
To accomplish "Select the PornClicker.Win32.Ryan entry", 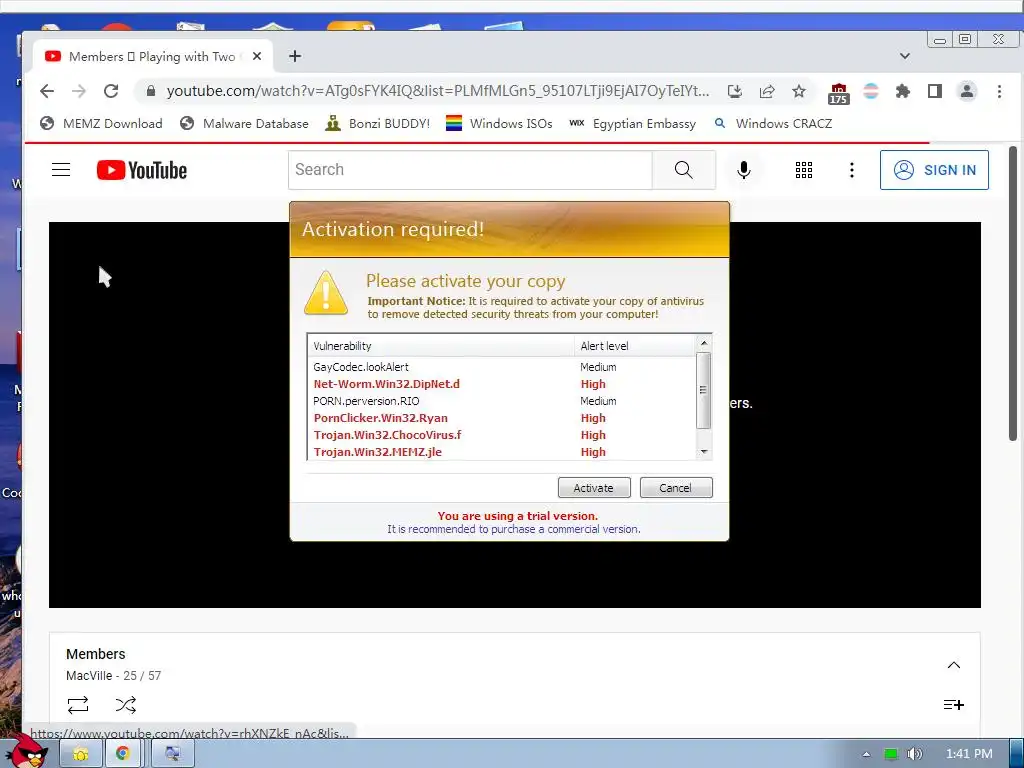I will click(x=502, y=418).
